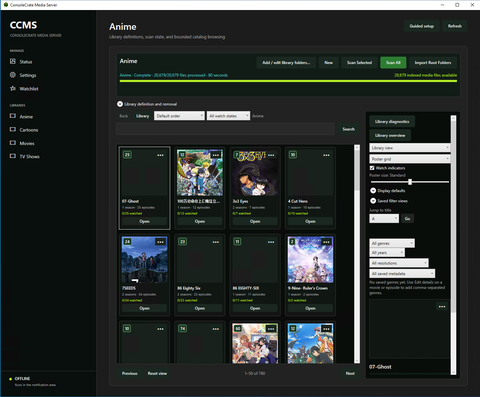Click the New library button

(x=329, y=63)
